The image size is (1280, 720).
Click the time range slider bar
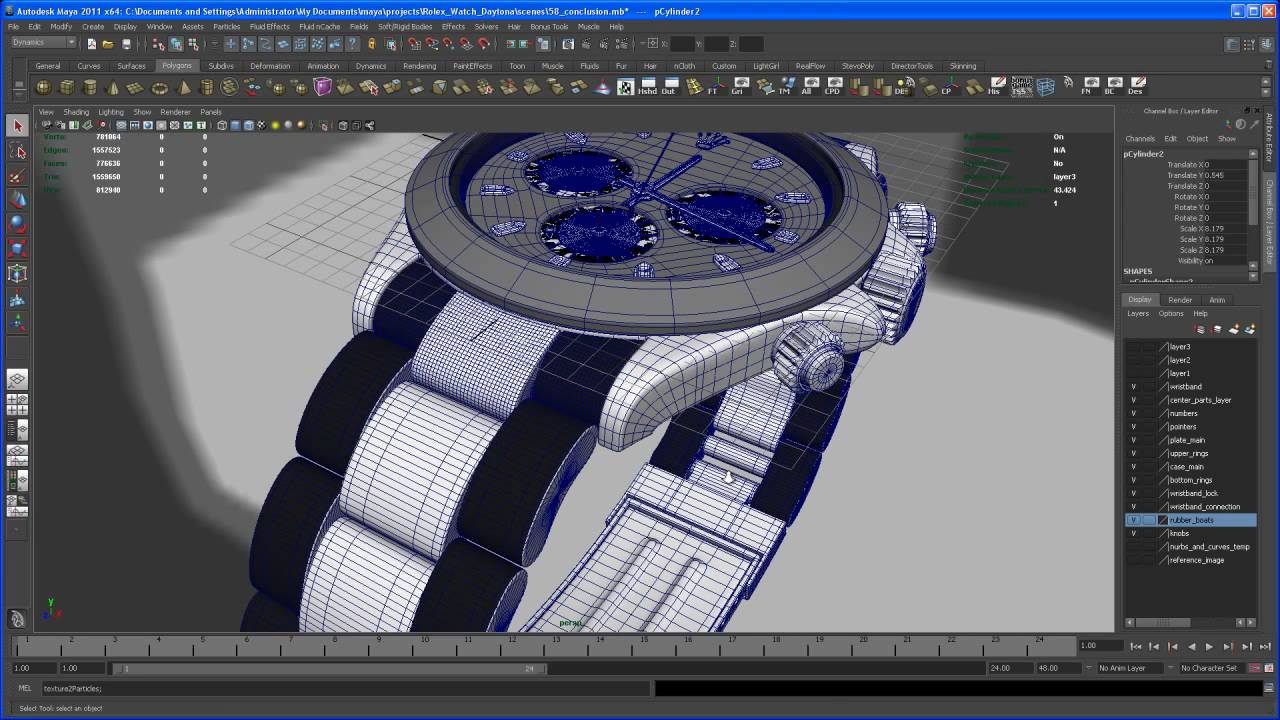(x=329, y=668)
